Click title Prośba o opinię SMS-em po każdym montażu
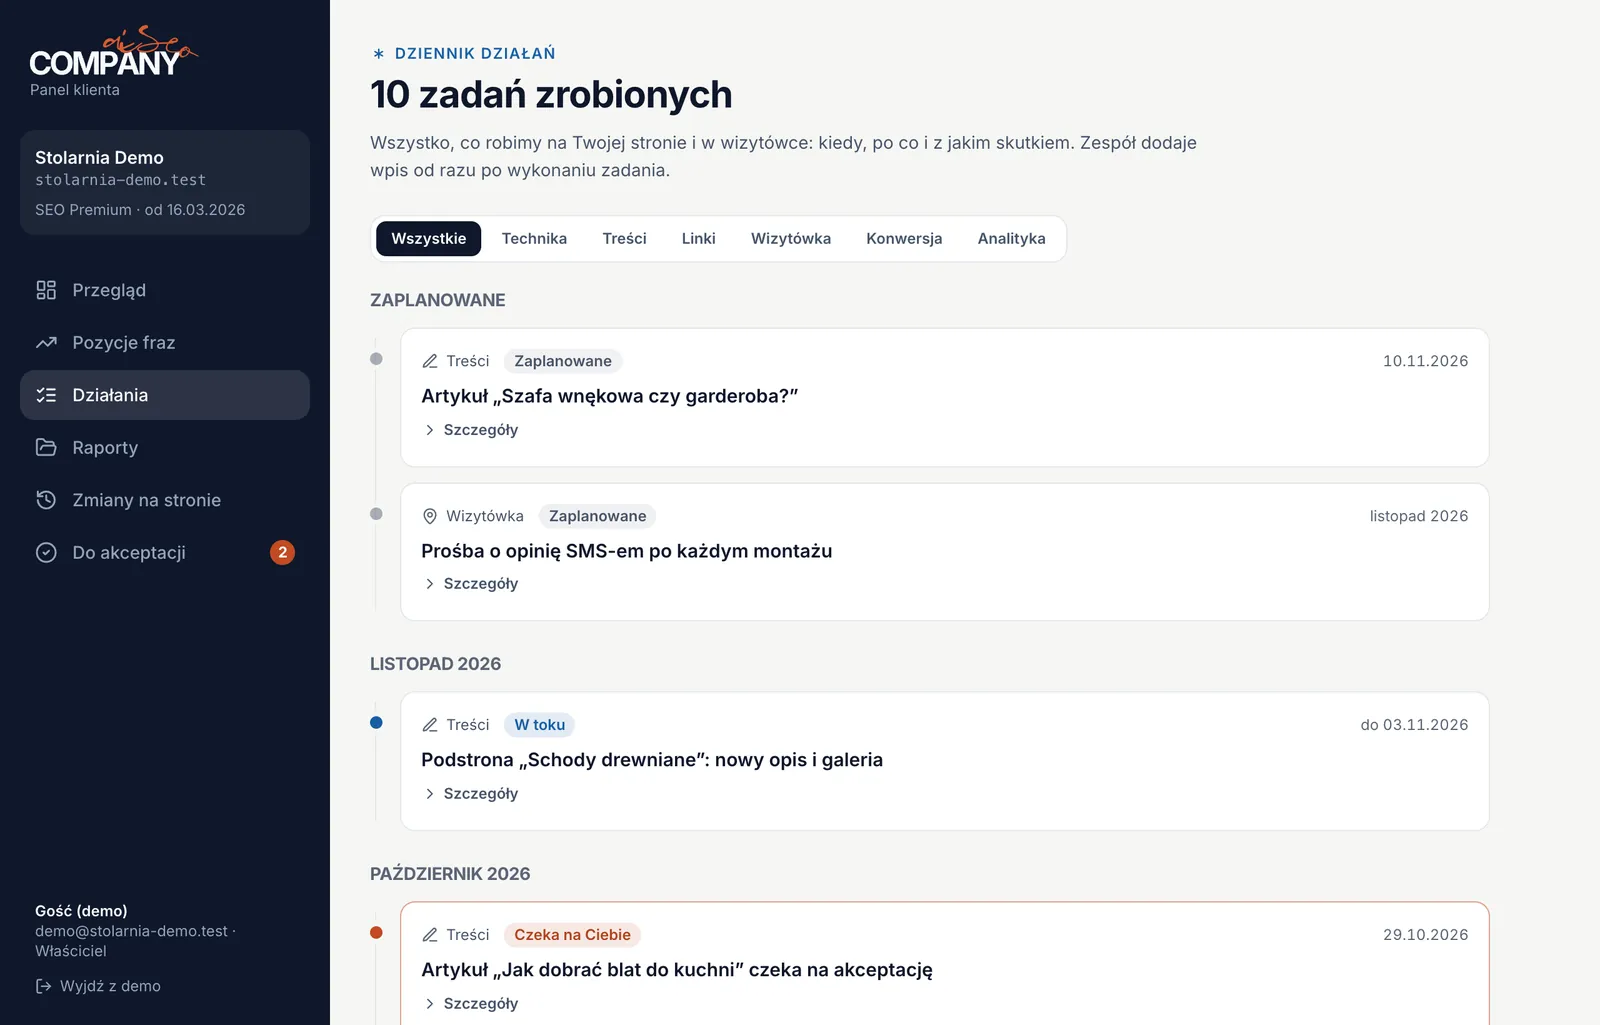Viewport: 1600px width, 1025px height. [x=627, y=551]
